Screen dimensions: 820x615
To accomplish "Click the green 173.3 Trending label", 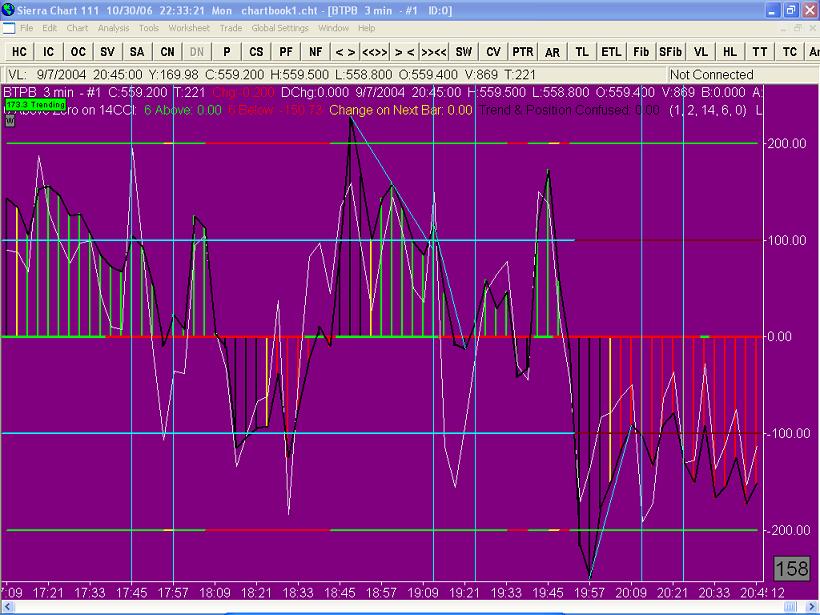I will [x=36, y=105].
